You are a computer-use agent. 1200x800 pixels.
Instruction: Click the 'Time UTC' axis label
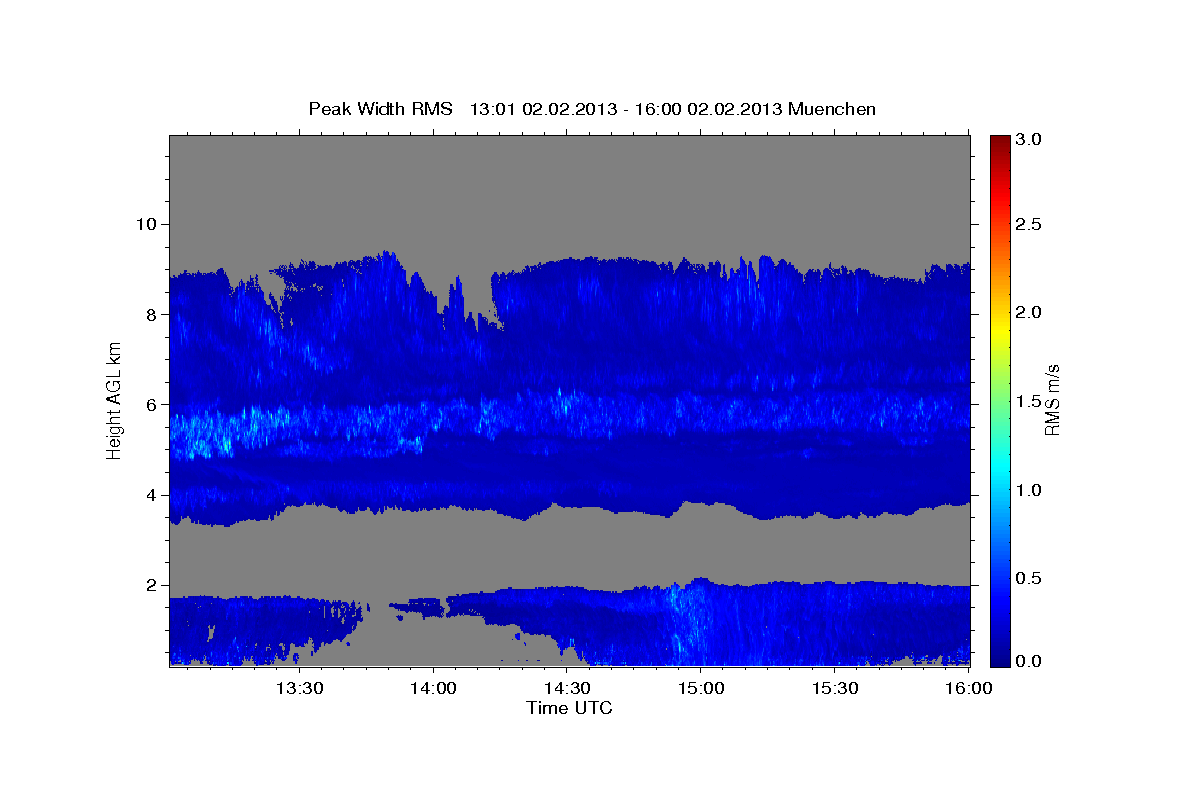pos(569,708)
